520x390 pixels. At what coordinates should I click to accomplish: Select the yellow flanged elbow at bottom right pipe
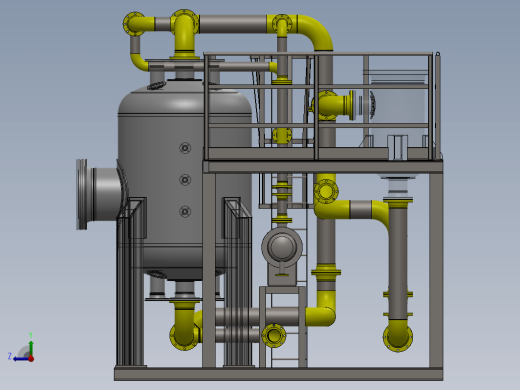(x=398, y=336)
